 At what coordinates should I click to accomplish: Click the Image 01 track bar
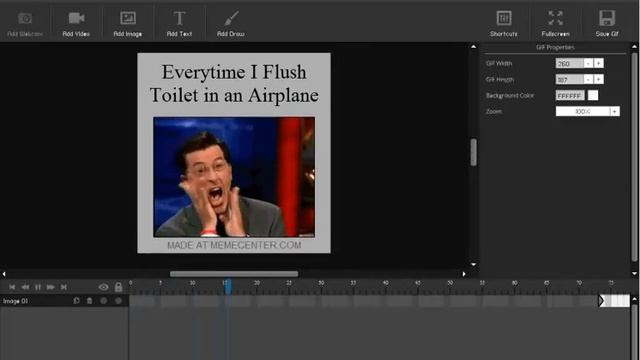pyautogui.click(x=364, y=301)
